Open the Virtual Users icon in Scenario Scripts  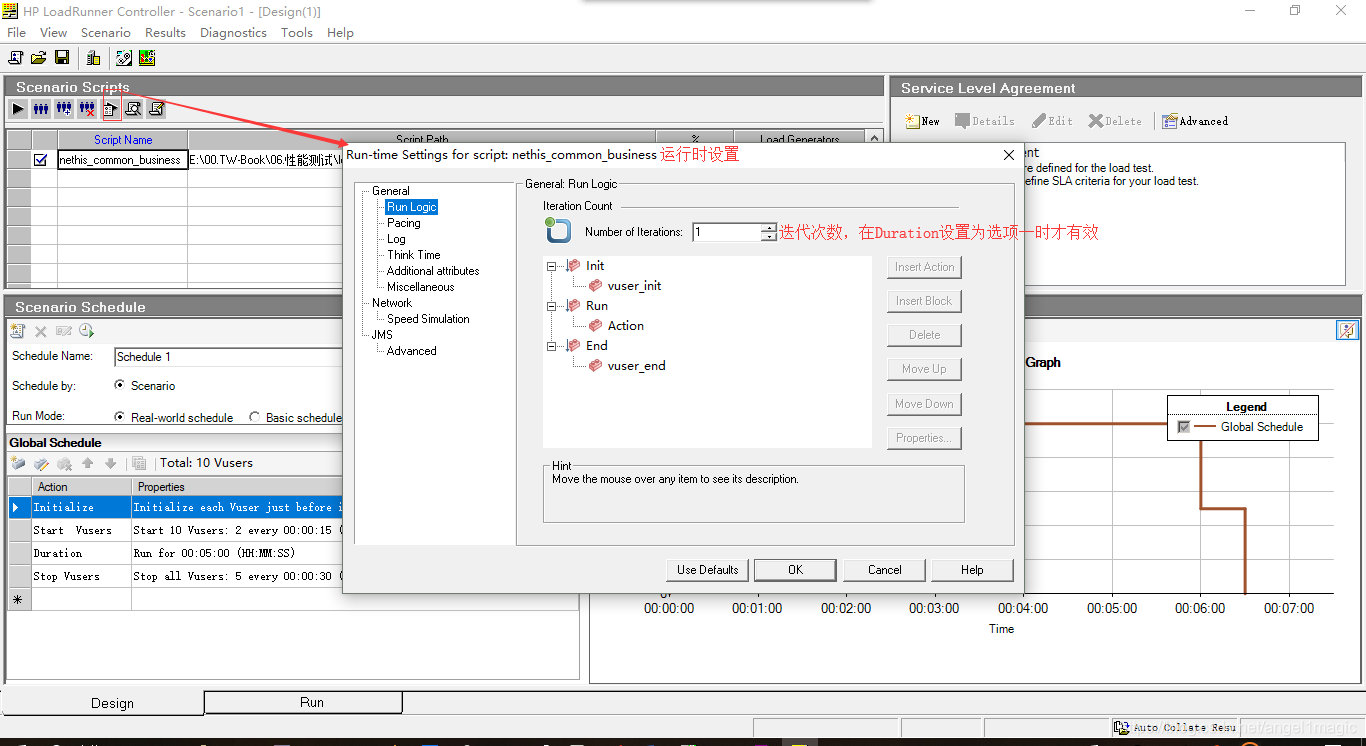(41, 108)
